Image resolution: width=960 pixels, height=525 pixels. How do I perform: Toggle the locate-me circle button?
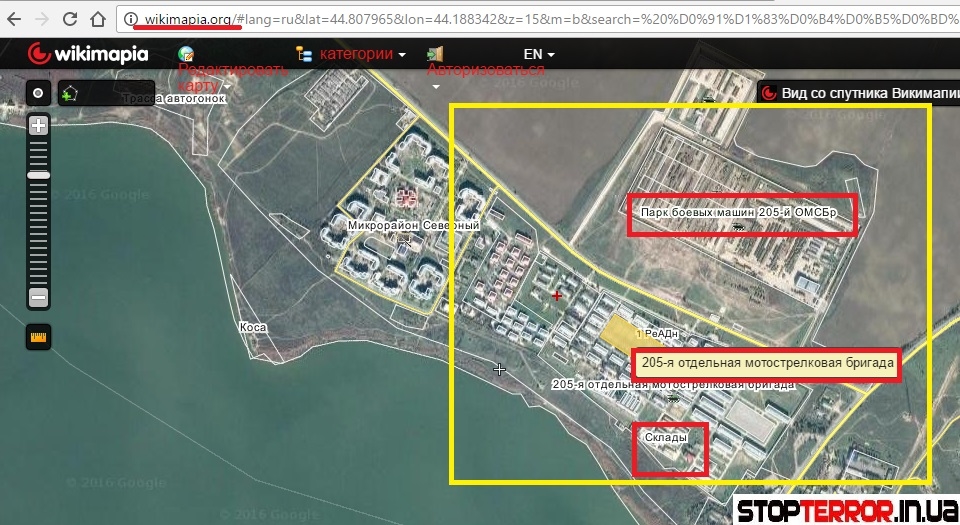38,93
